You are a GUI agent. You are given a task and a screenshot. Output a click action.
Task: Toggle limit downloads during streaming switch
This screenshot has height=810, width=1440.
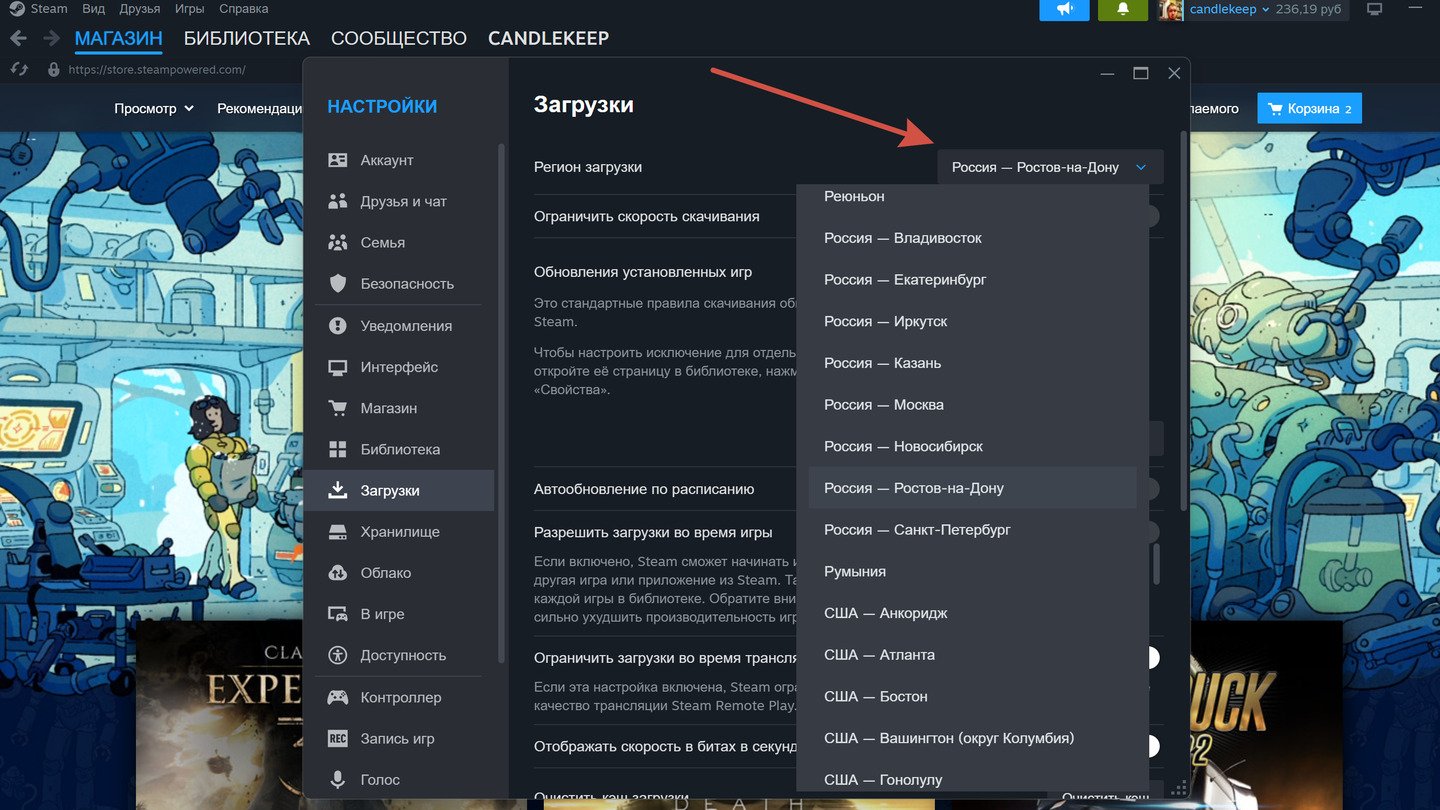coord(1151,658)
